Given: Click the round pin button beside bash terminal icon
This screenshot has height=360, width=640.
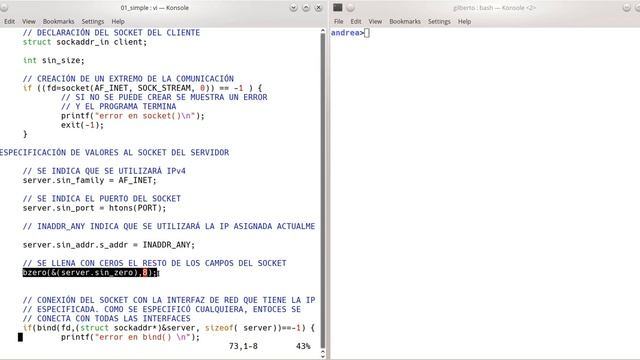Looking at the screenshot, I should tap(351, 7).
